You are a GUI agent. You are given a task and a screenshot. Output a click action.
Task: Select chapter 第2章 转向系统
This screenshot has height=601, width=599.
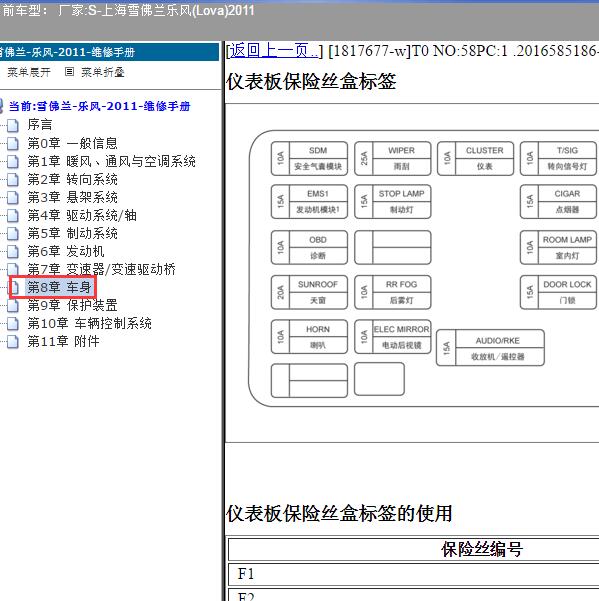72,179
